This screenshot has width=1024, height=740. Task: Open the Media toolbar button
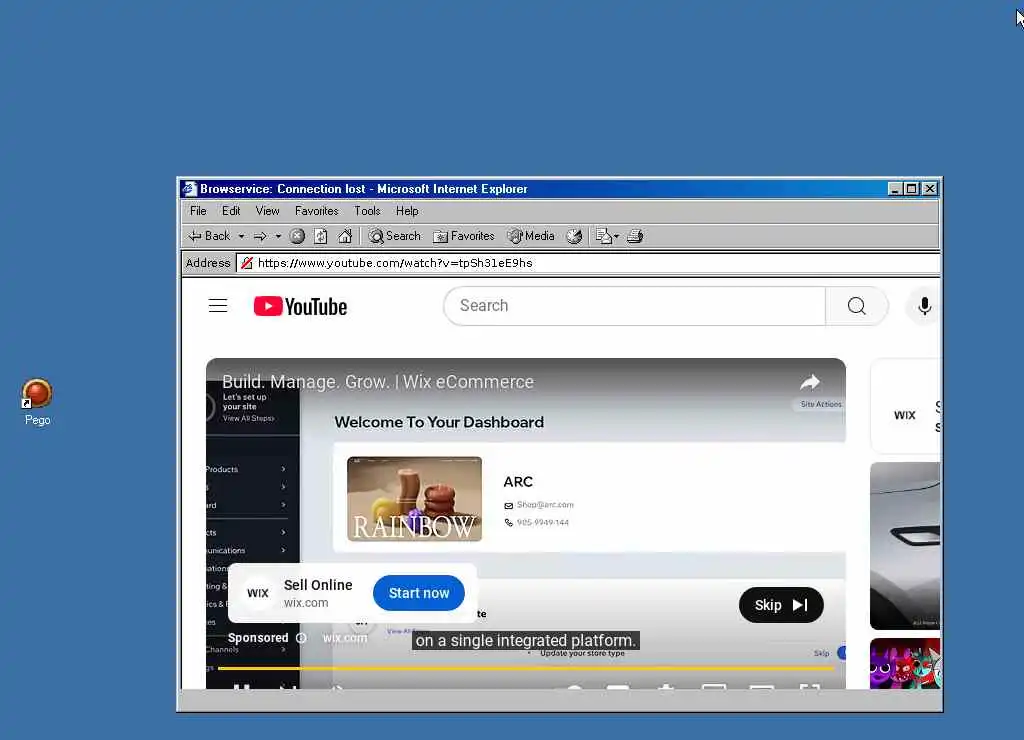(x=531, y=236)
